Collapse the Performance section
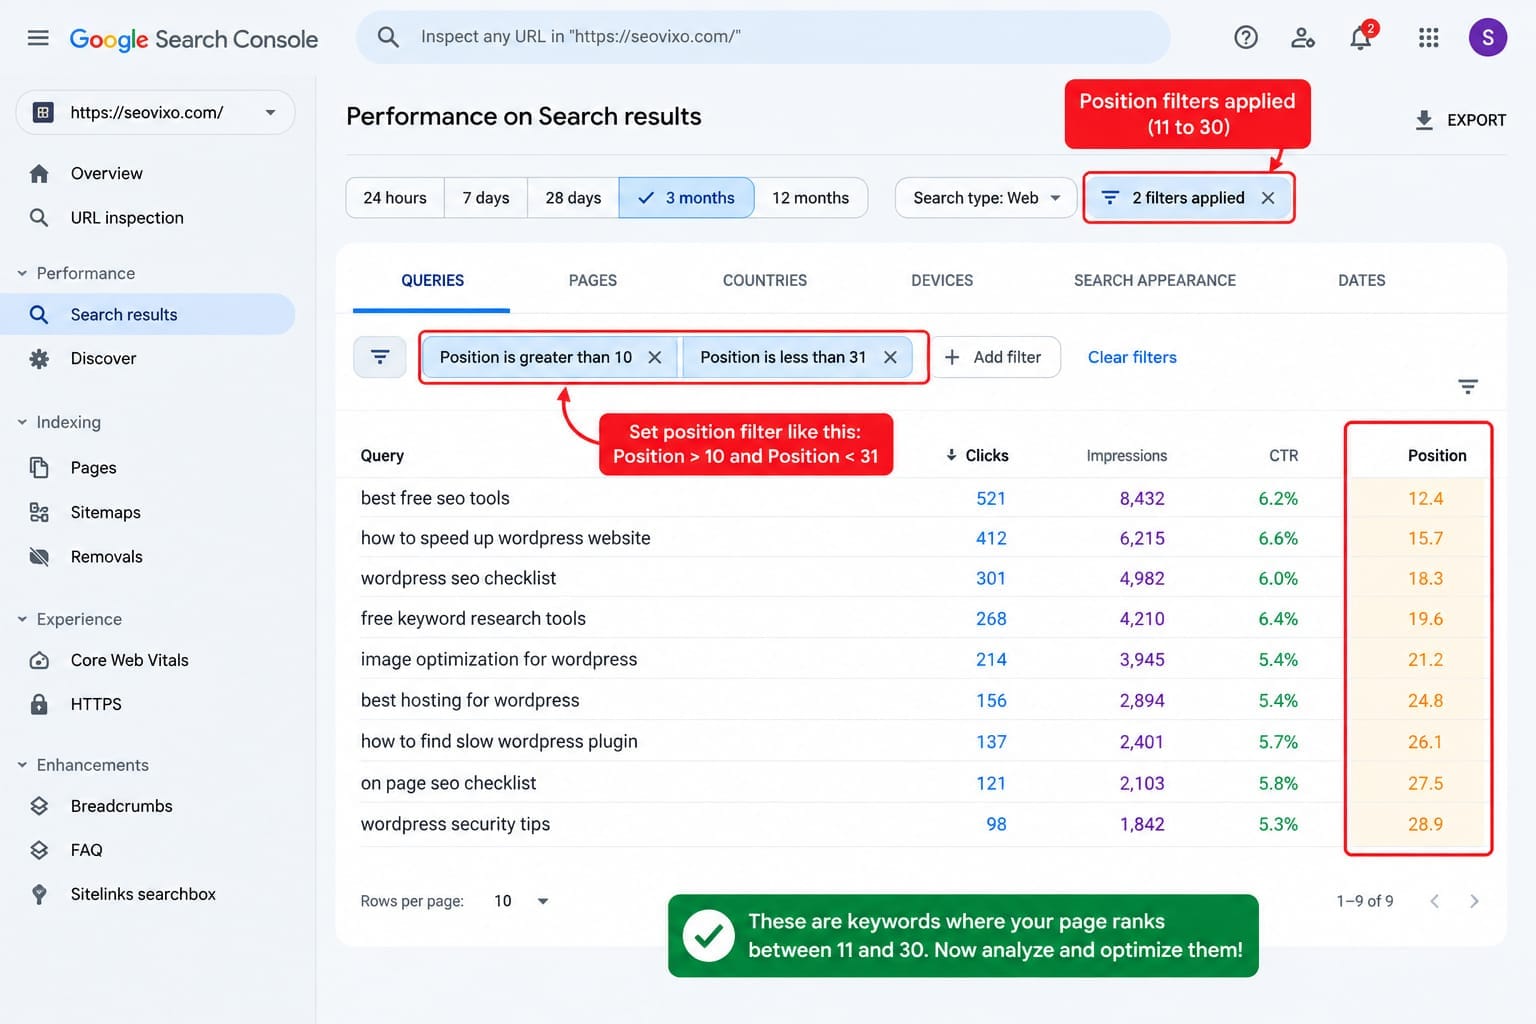 tap(22, 273)
